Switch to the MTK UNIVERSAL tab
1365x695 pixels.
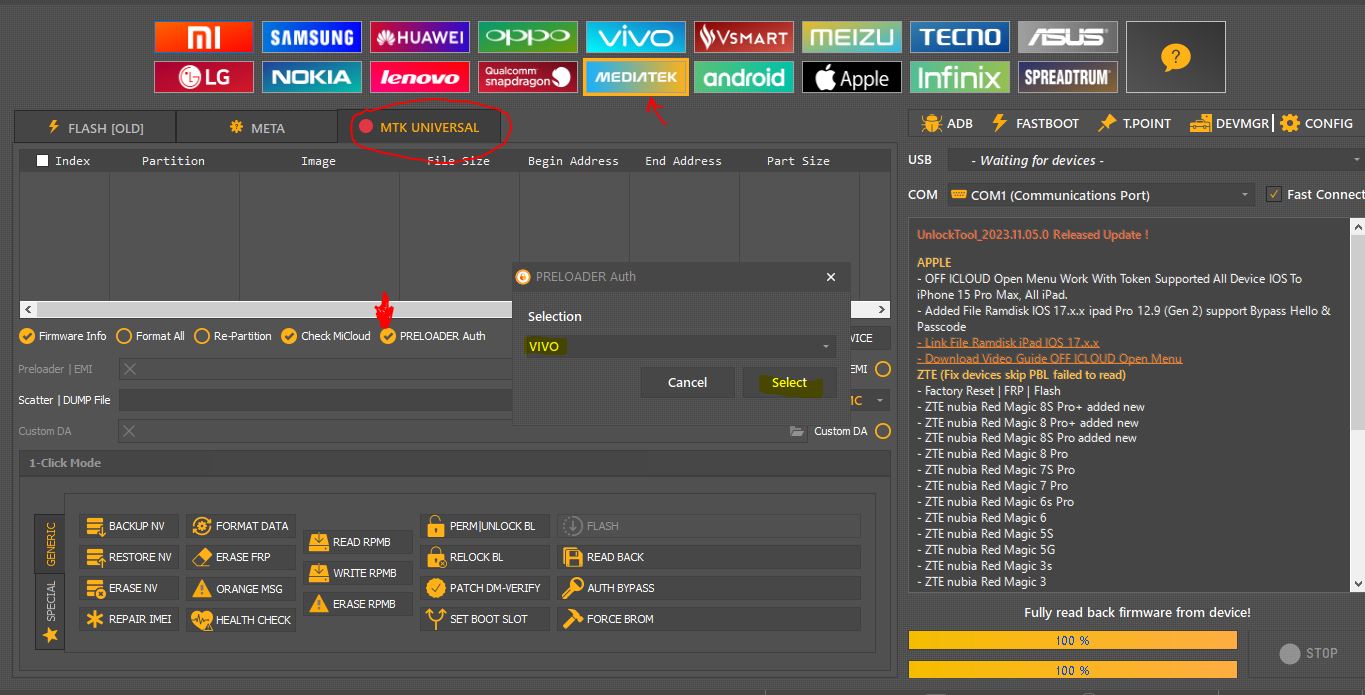click(x=419, y=127)
